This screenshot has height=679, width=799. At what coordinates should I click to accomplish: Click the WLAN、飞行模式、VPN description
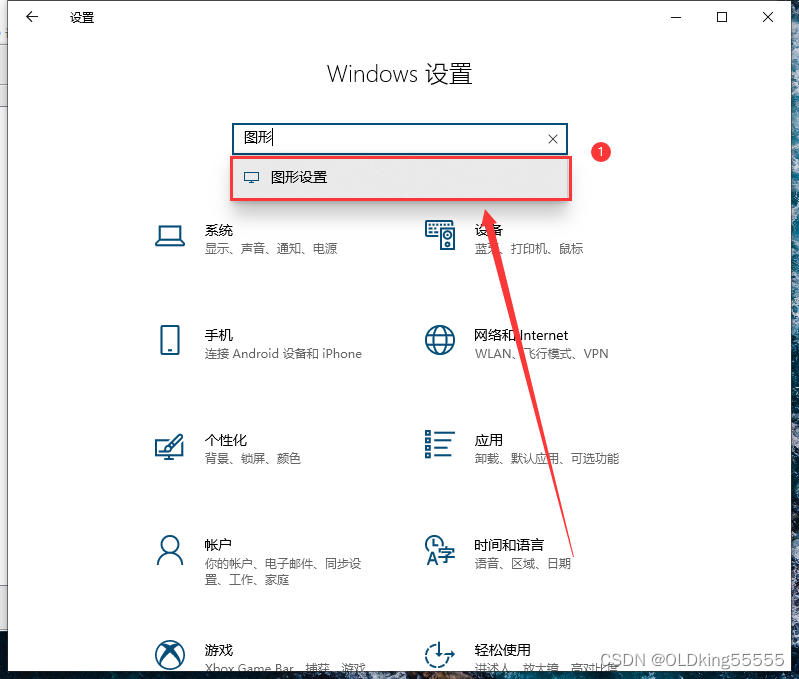(x=542, y=354)
